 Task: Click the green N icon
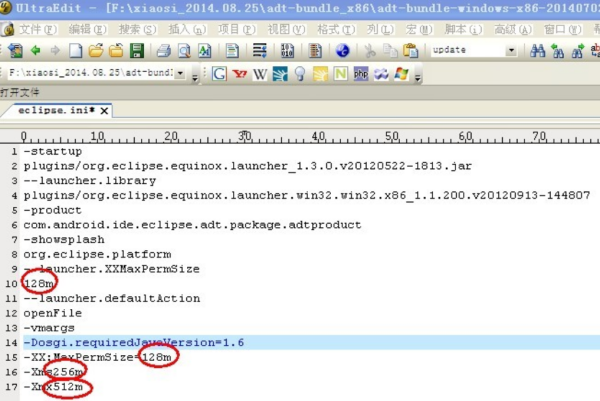(340, 73)
